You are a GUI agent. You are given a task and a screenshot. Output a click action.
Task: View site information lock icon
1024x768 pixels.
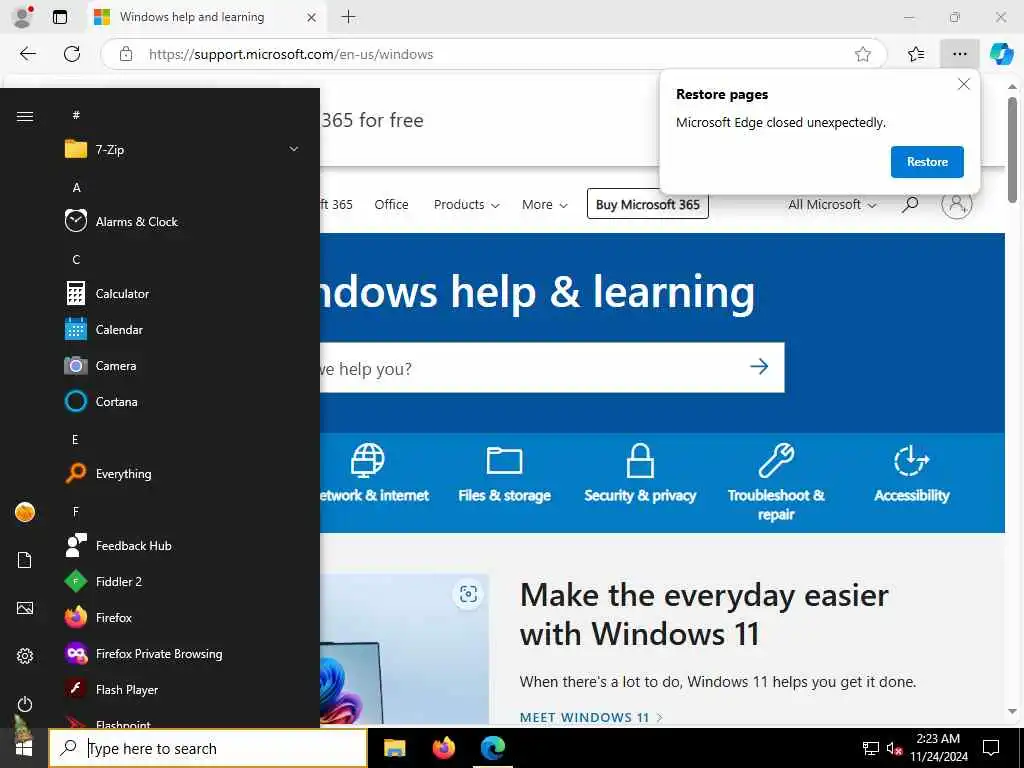pos(126,54)
